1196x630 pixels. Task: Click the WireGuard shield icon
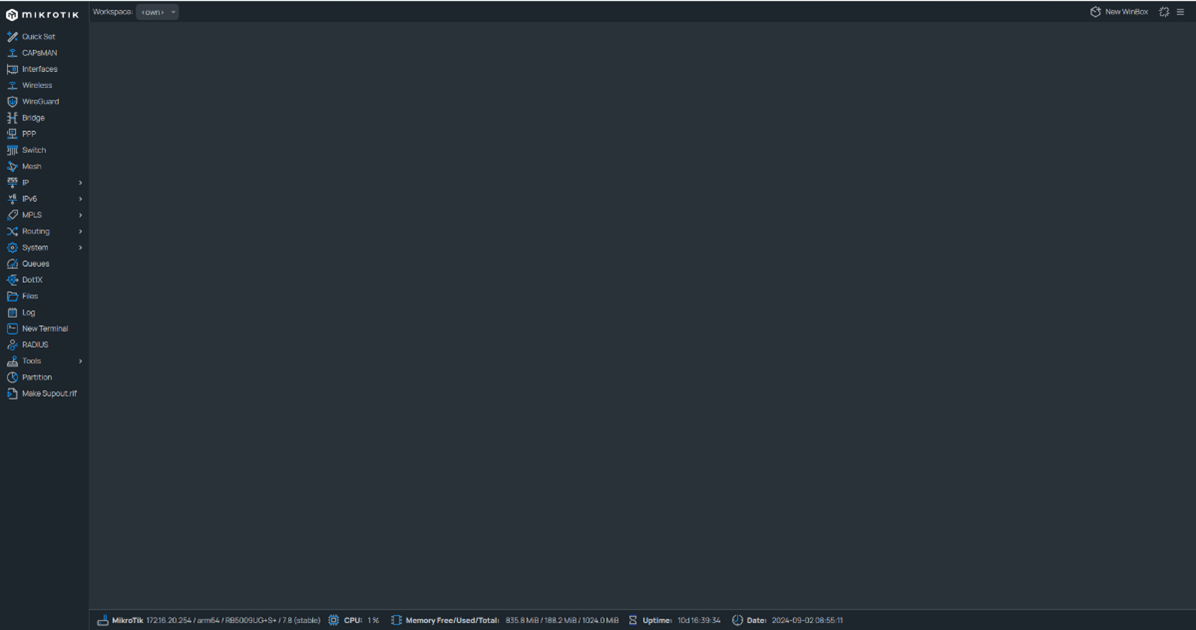12,102
